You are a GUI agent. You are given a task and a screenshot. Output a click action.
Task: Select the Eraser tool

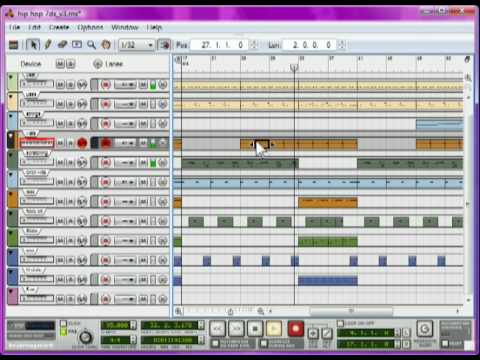[62, 45]
